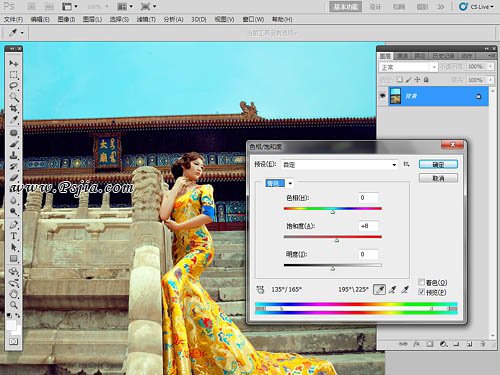This screenshot has height=375, width=500.
Task: Select the 3D Object Rotate tool
Action: tap(14, 271)
